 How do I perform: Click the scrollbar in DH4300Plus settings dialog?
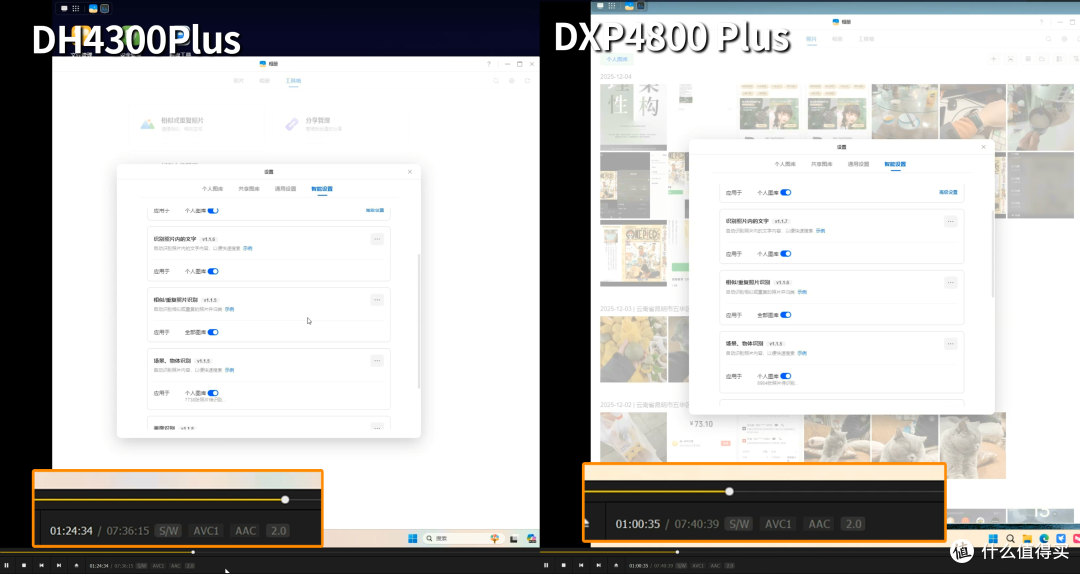[418, 321]
